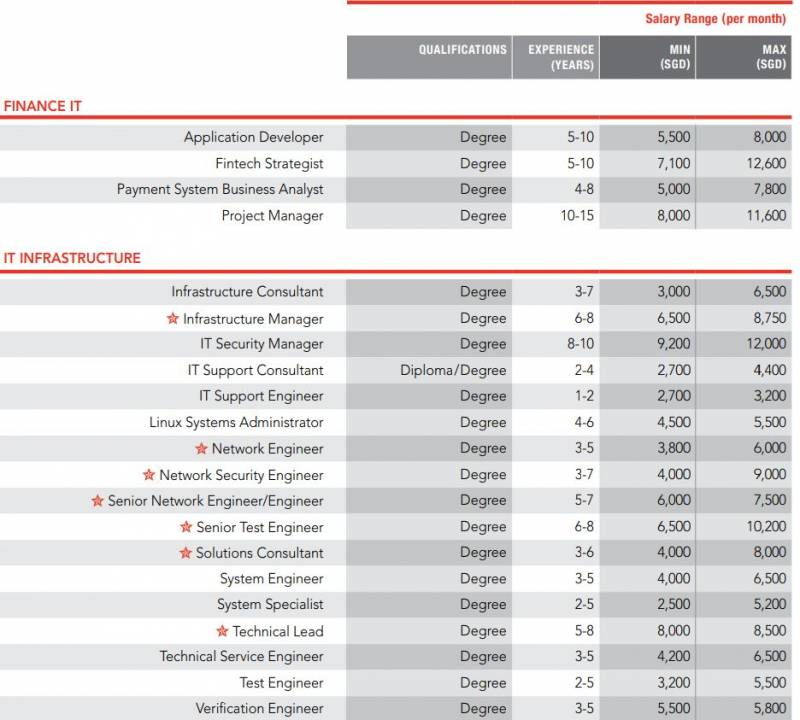The image size is (800, 720).
Task: Click the star beside Solutions Consultant
Action: 185,553
